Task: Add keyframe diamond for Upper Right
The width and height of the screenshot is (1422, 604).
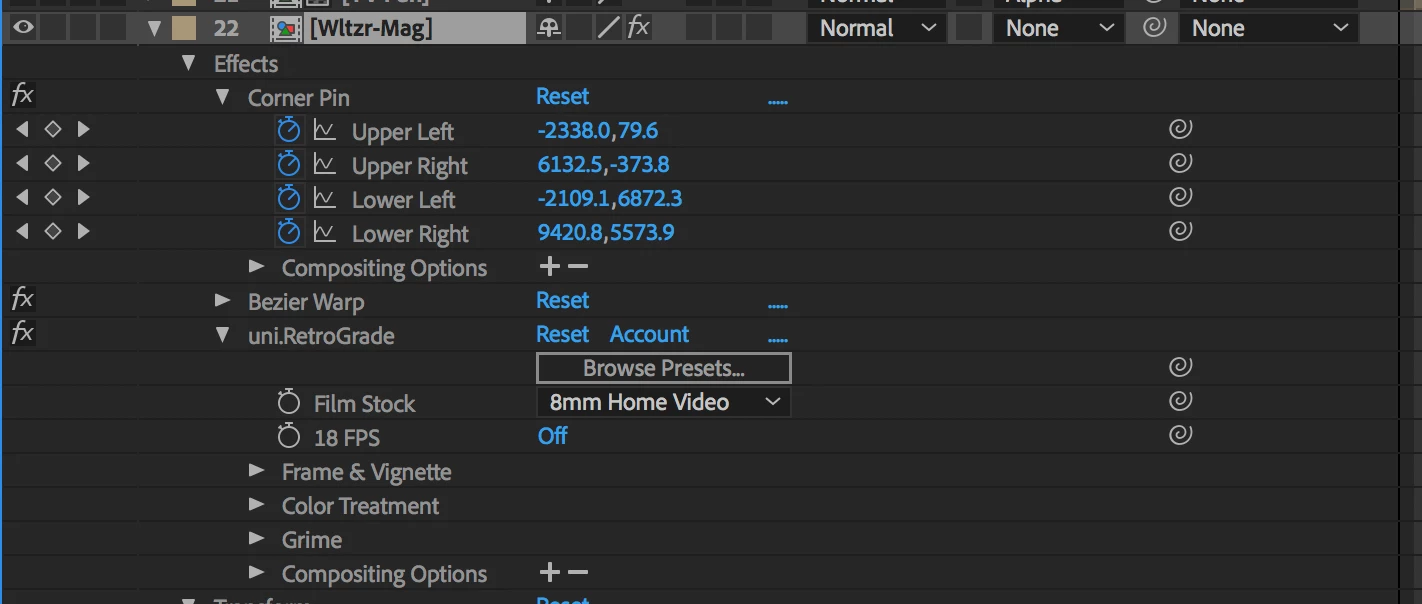Action: click(x=53, y=163)
